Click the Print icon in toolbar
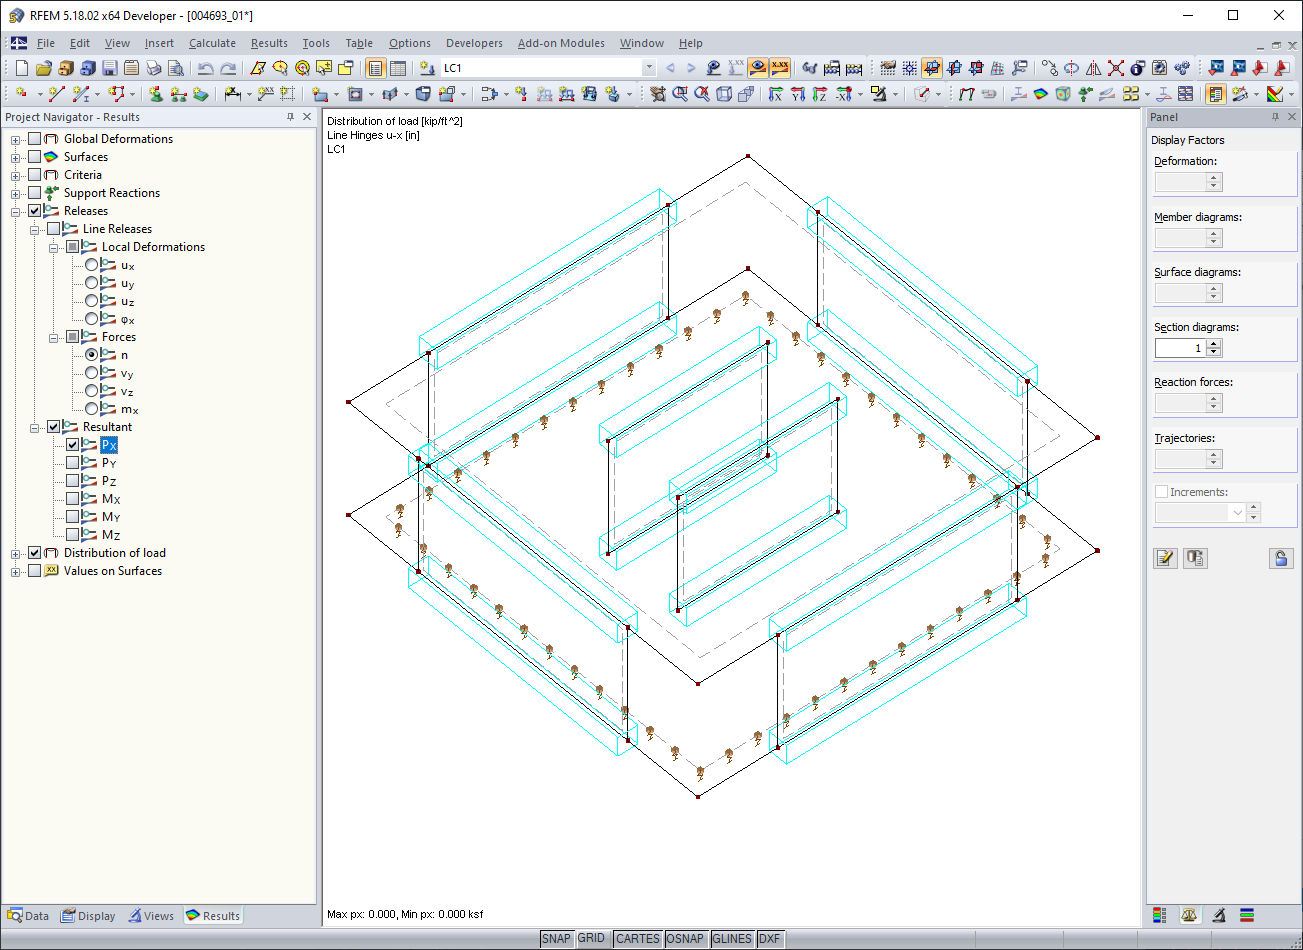The image size is (1303, 950). pos(153,68)
